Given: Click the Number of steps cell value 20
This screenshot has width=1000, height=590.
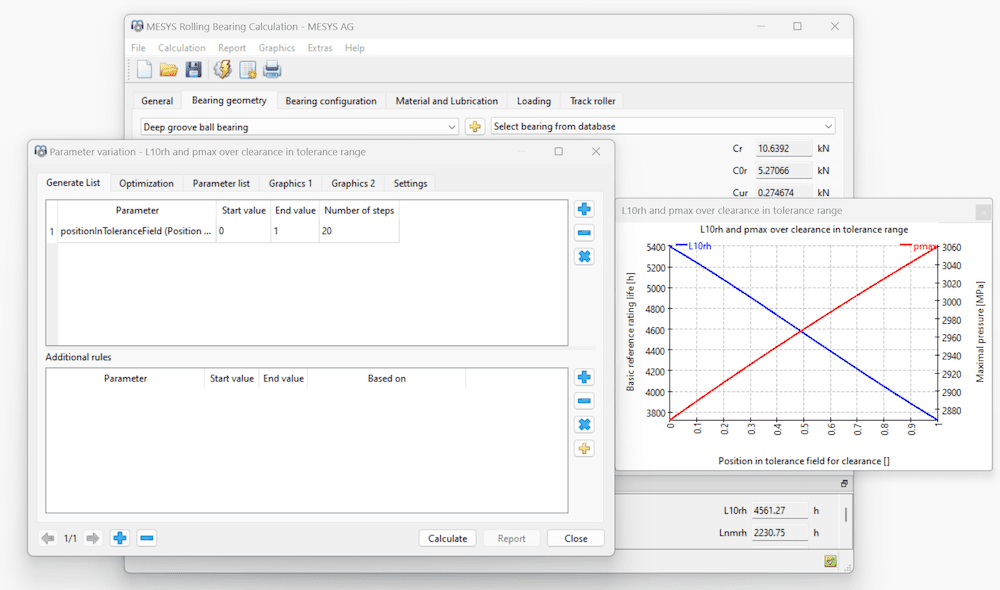Looking at the screenshot, I should pyautogui.click(x=358, y=231).
